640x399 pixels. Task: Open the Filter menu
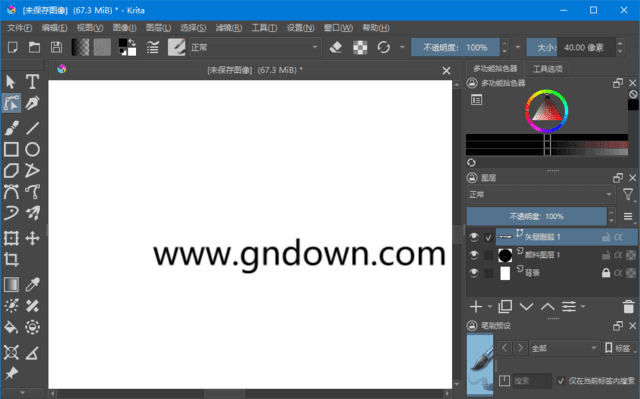click(x=229, y=28)
